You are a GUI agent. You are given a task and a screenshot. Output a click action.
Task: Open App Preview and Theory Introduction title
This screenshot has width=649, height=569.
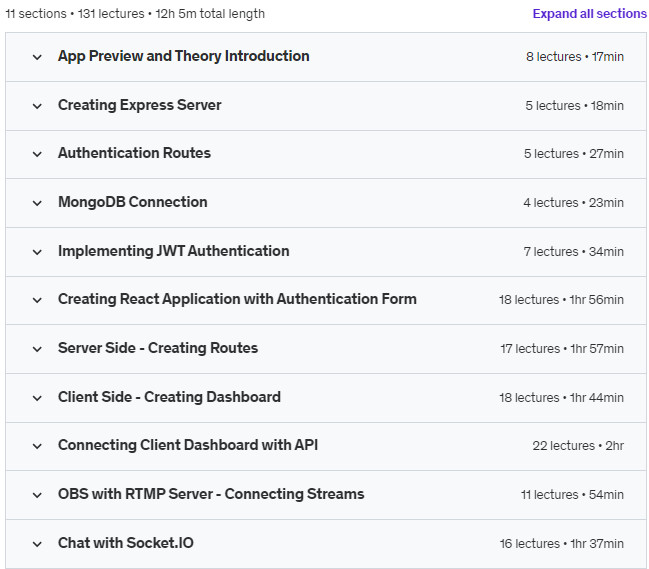[183, 56]
